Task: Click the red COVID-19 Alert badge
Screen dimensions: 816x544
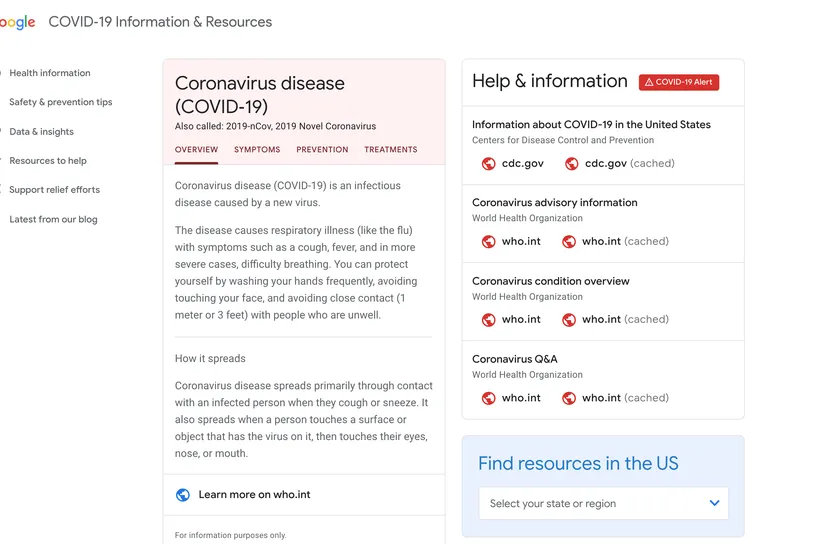Action: (679, 82)
